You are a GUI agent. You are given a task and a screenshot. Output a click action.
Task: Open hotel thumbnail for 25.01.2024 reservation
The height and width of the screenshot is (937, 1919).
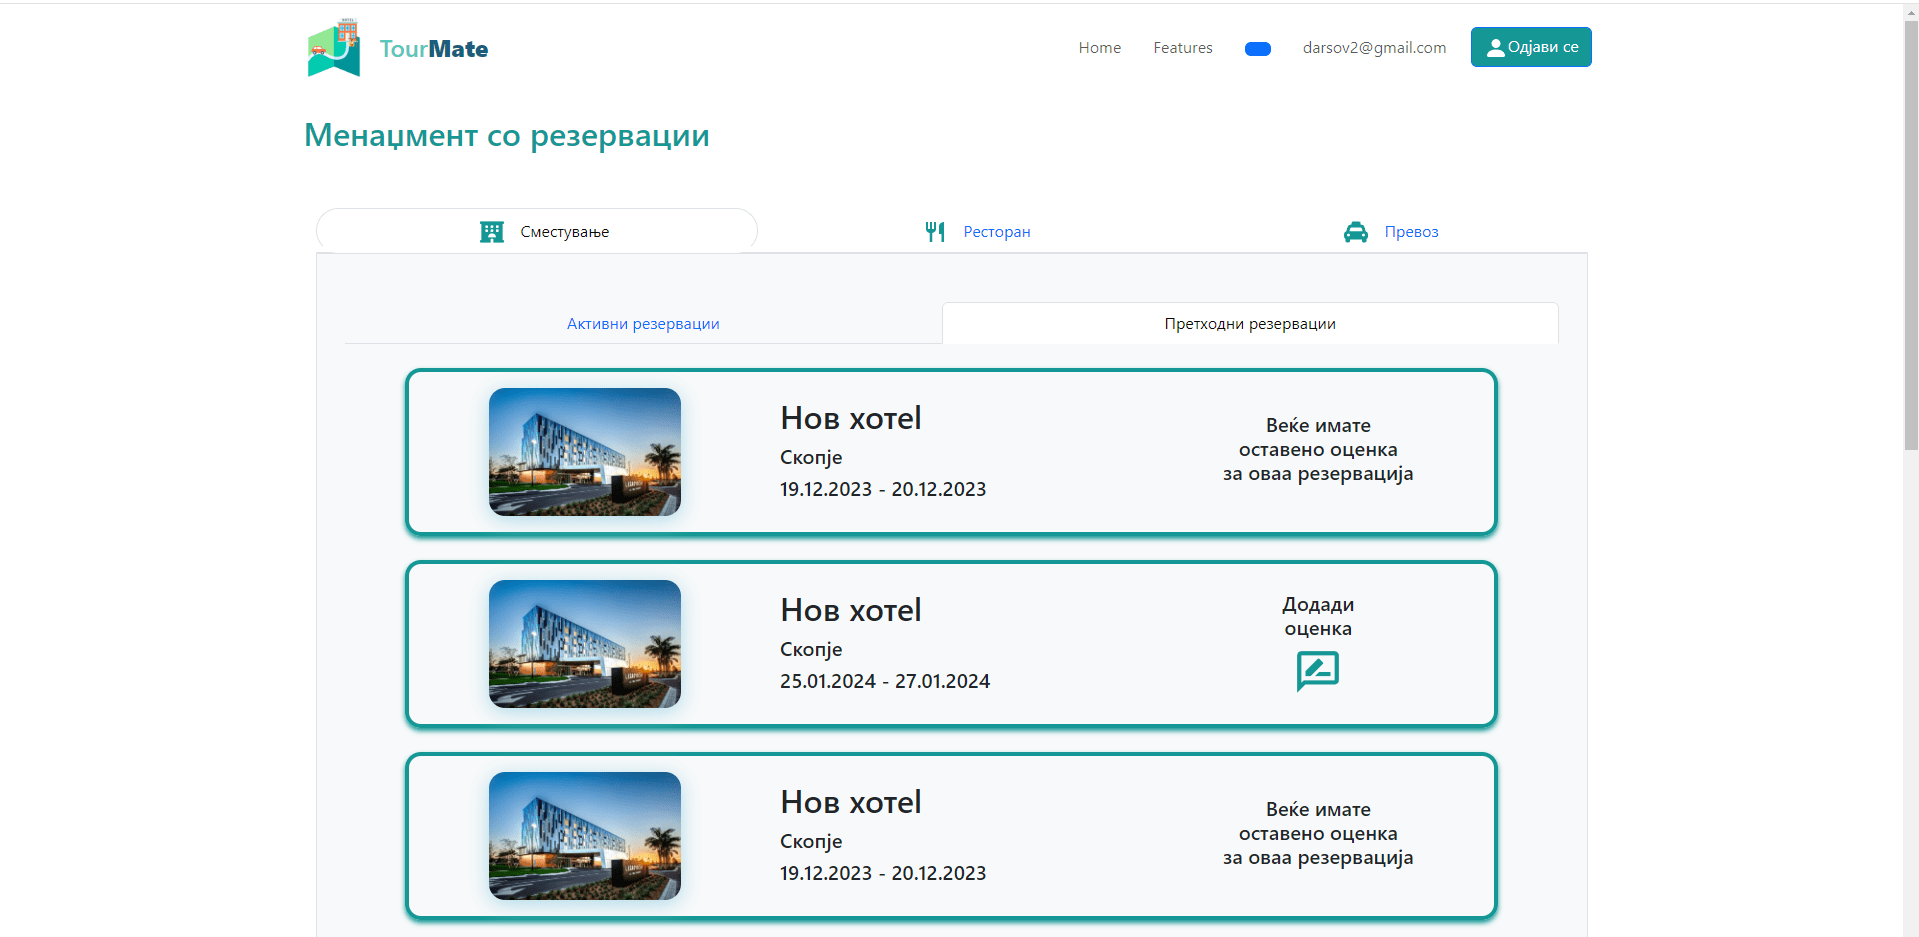(585, 644)
